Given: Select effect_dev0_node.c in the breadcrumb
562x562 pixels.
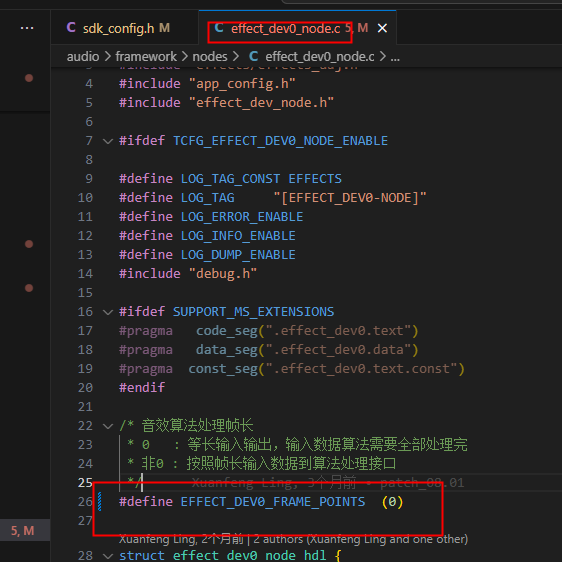Looking at the screenshot, I should (x=320, y=57).
